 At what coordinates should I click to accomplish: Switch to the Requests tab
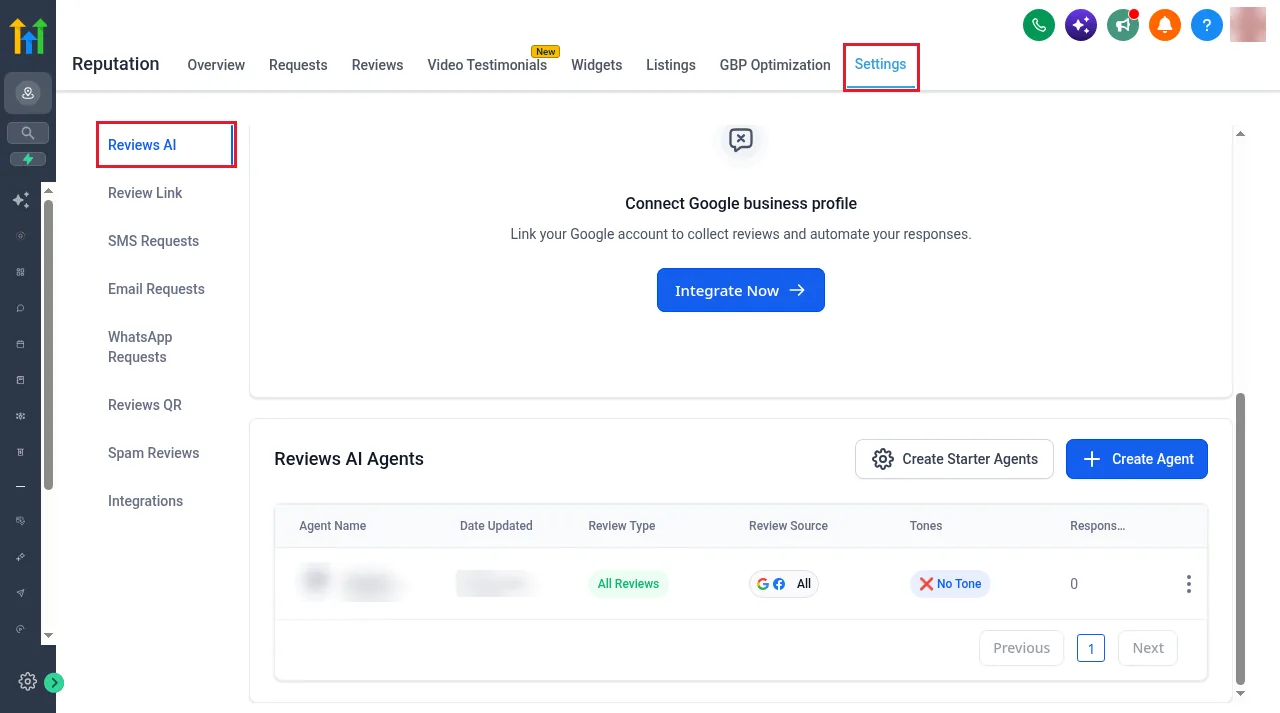298,65
